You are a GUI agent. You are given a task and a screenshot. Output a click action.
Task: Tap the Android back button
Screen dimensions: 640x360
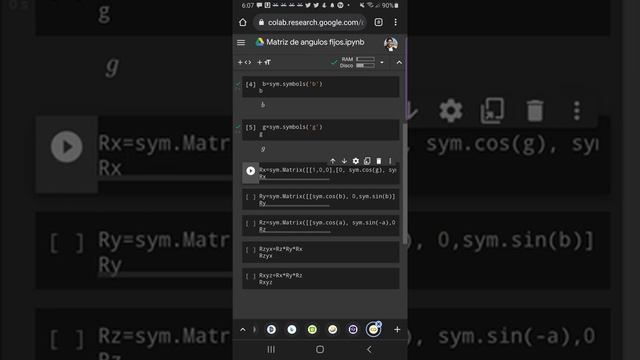click(x=369, y=349)
